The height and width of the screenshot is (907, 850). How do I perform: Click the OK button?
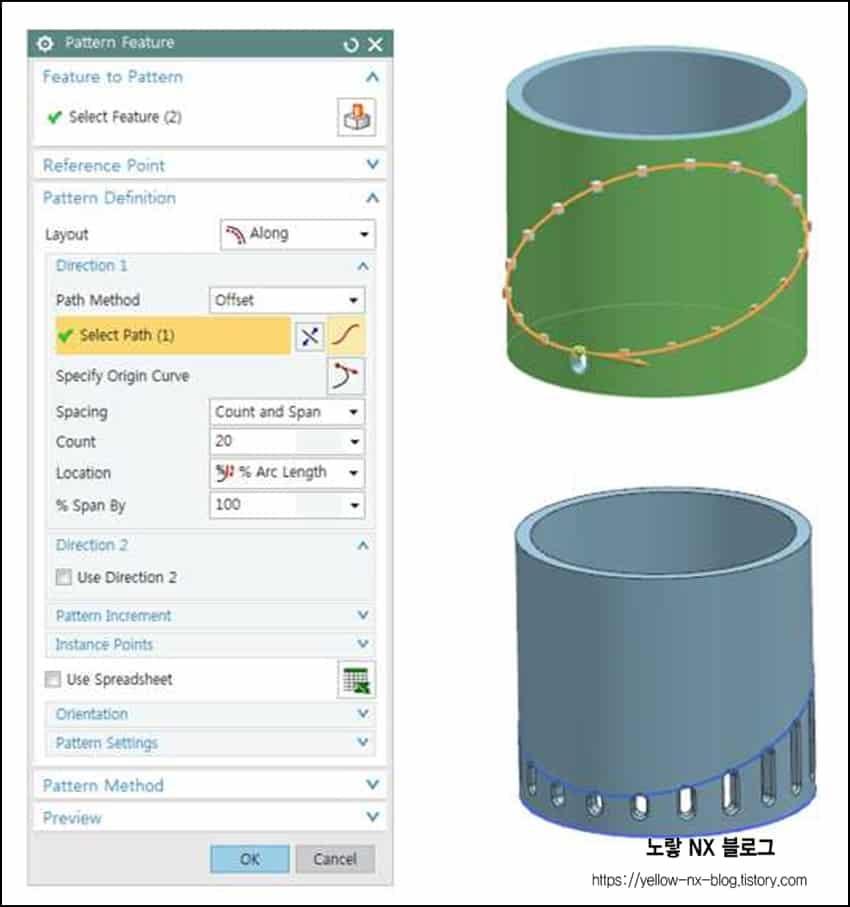[250, 859]
